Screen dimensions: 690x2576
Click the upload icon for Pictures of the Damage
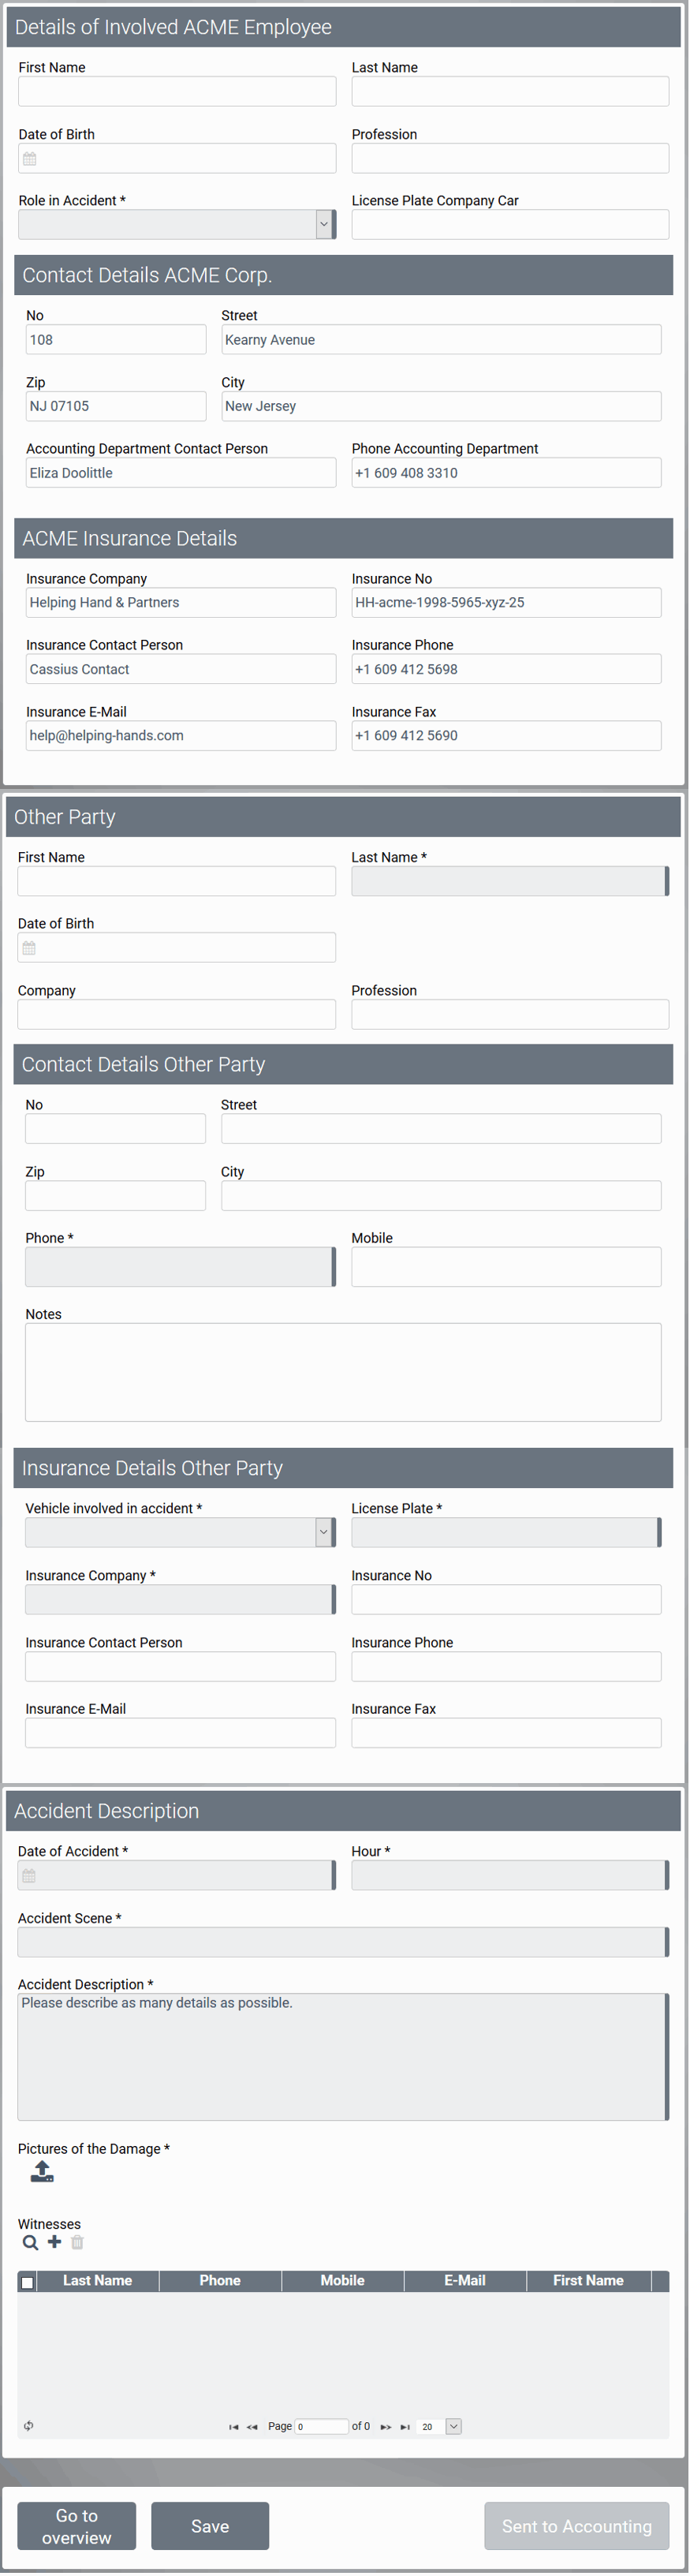click(42, 2170)
